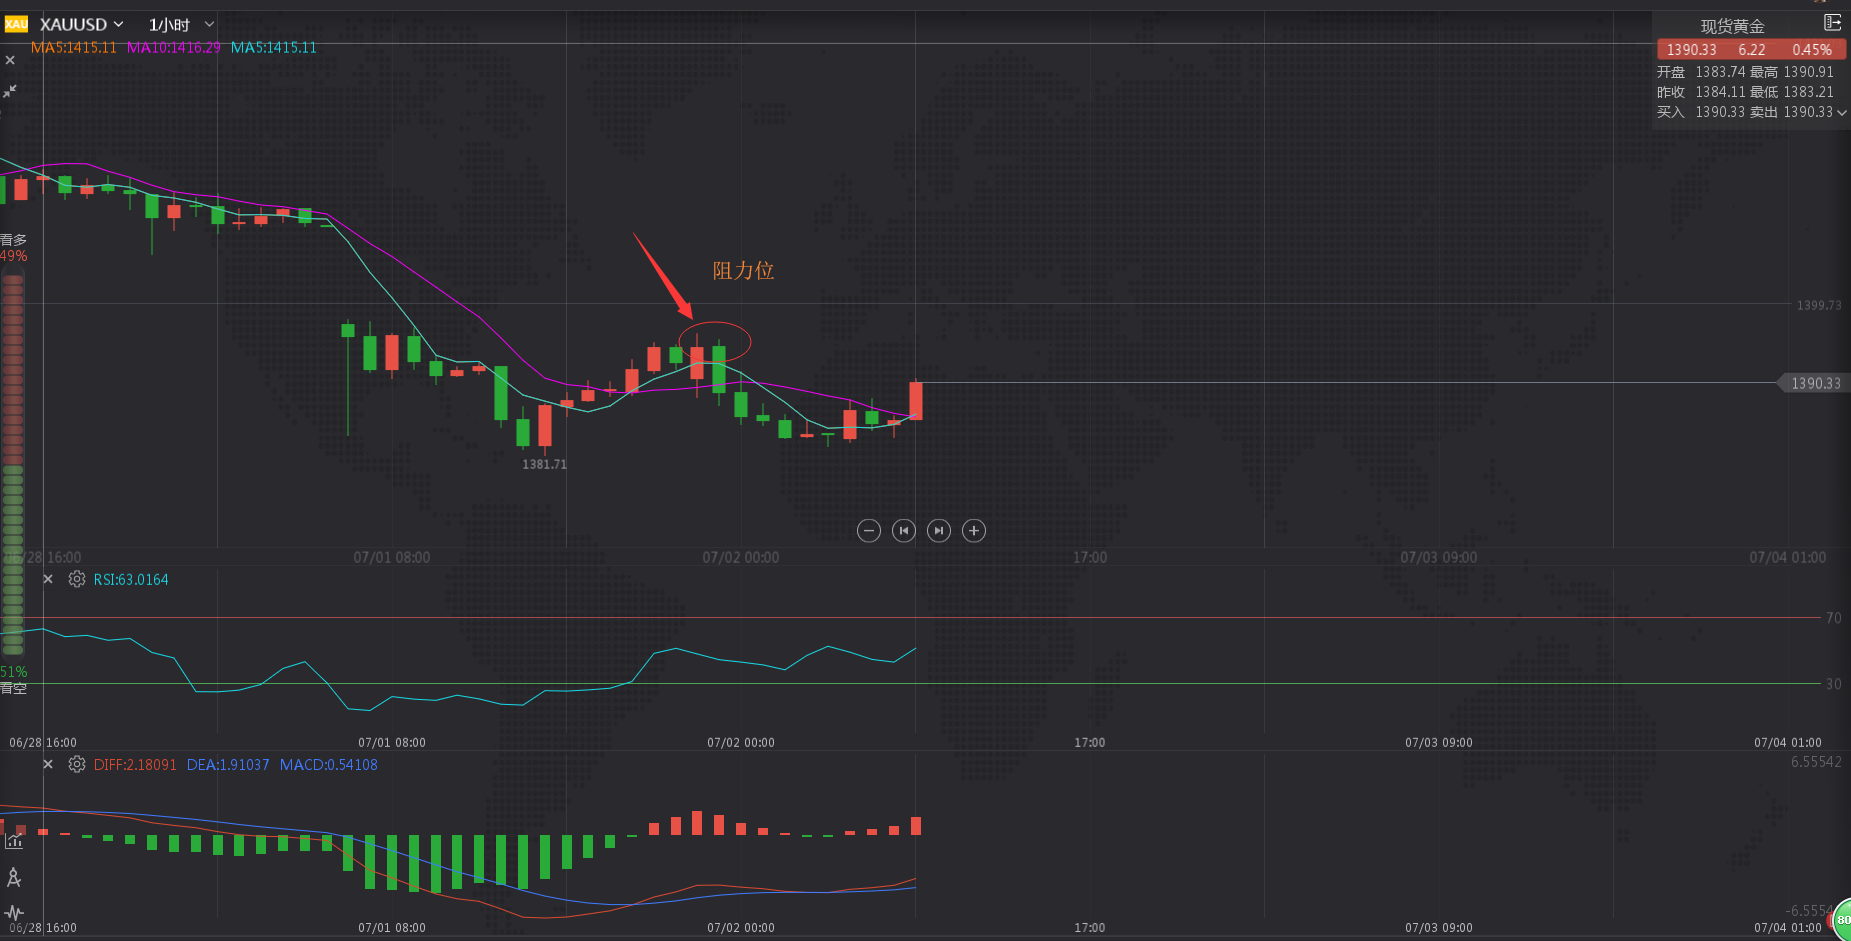Click the MACD:0.54108 label
Viewport: 1851px width, 941px height.
click(x=329, y=765)
